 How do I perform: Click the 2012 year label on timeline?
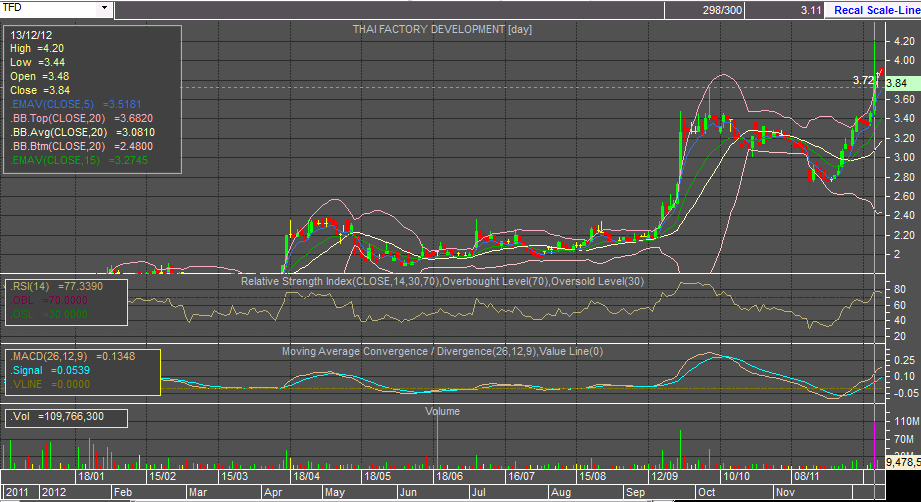tap(54, 492)
